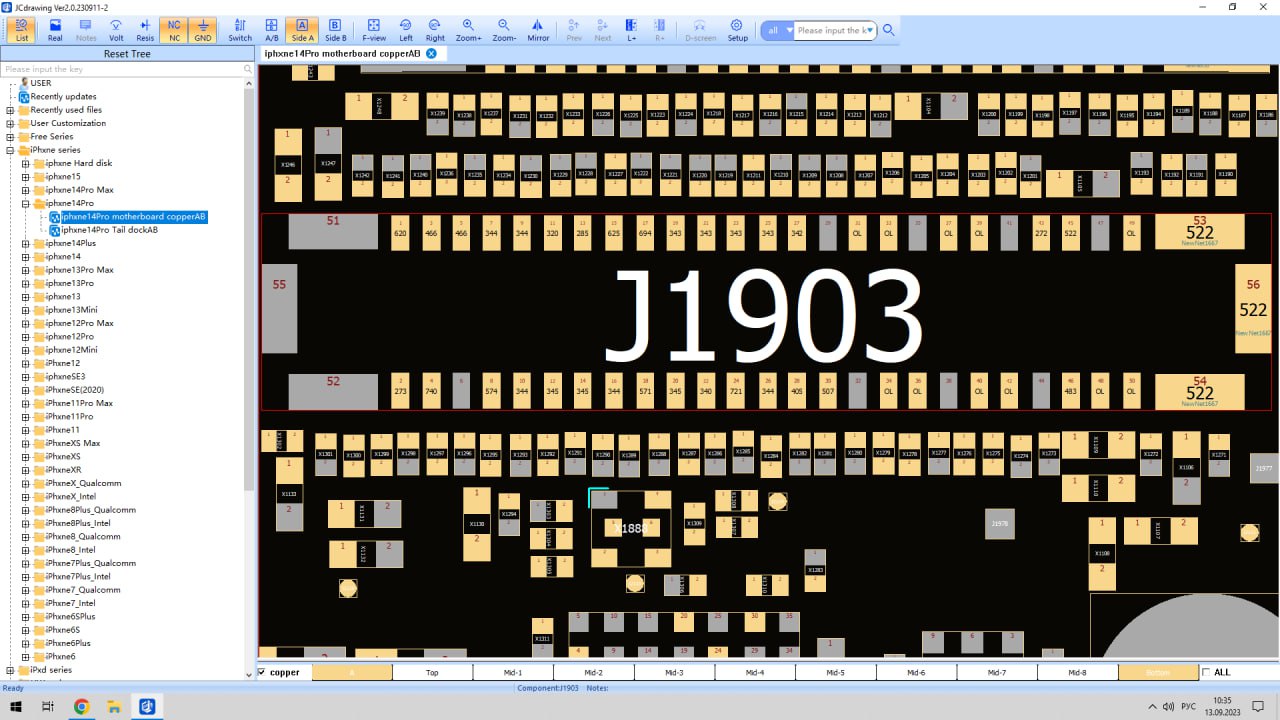
Task: Toggle the NC highlight button
Action: 175,29
